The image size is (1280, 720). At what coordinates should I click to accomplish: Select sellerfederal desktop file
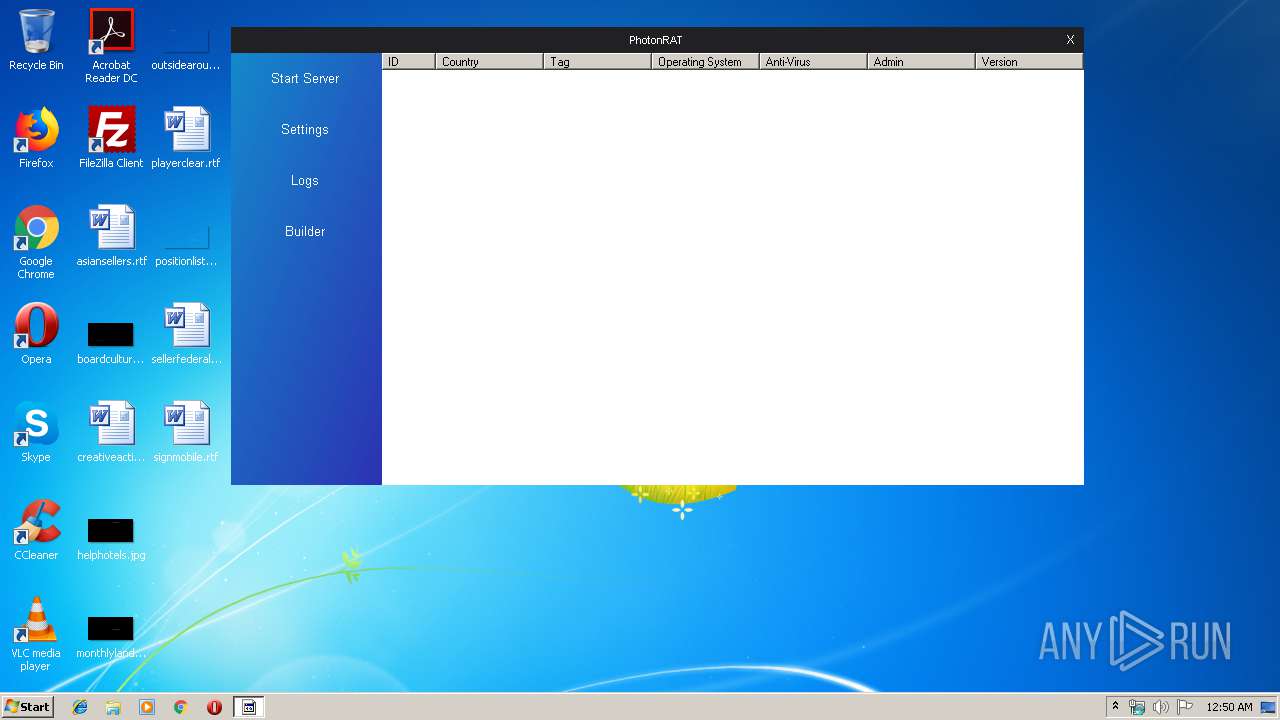tap(186, 334)
